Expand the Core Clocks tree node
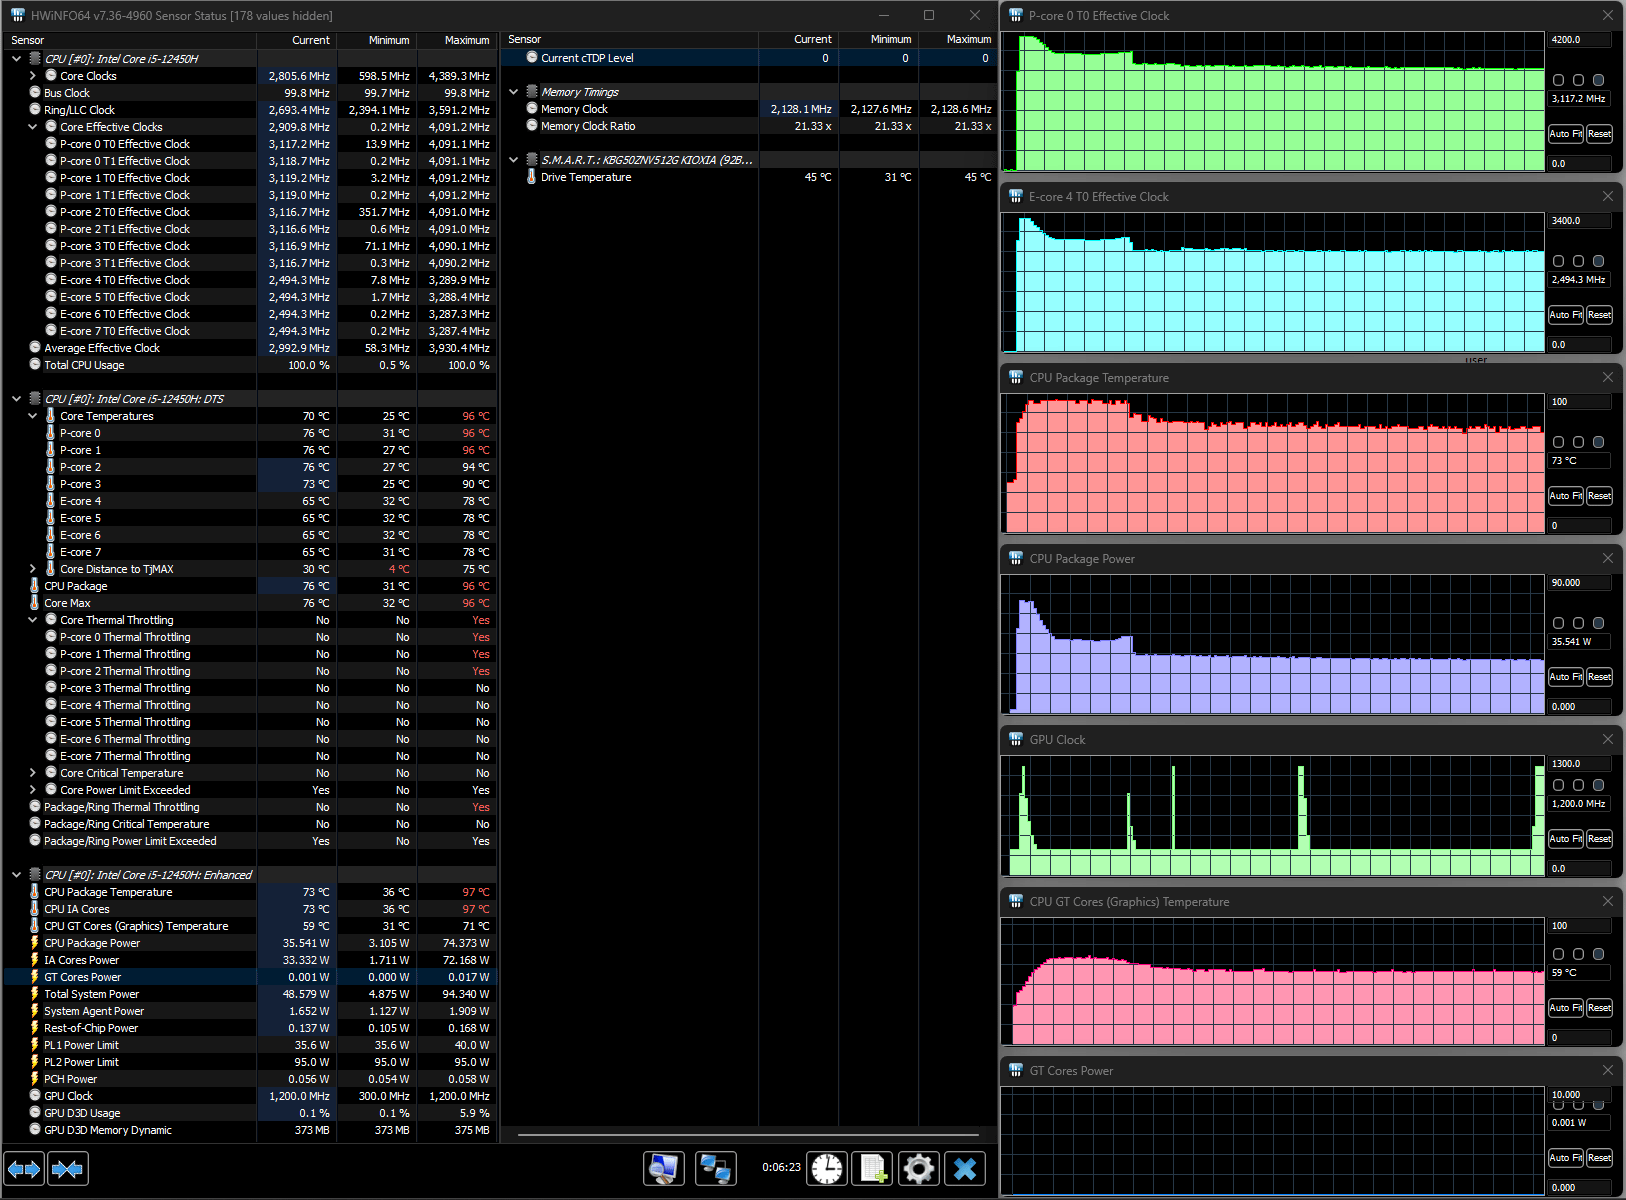This screenshot has width=1626, height=1200. point(33,76)
